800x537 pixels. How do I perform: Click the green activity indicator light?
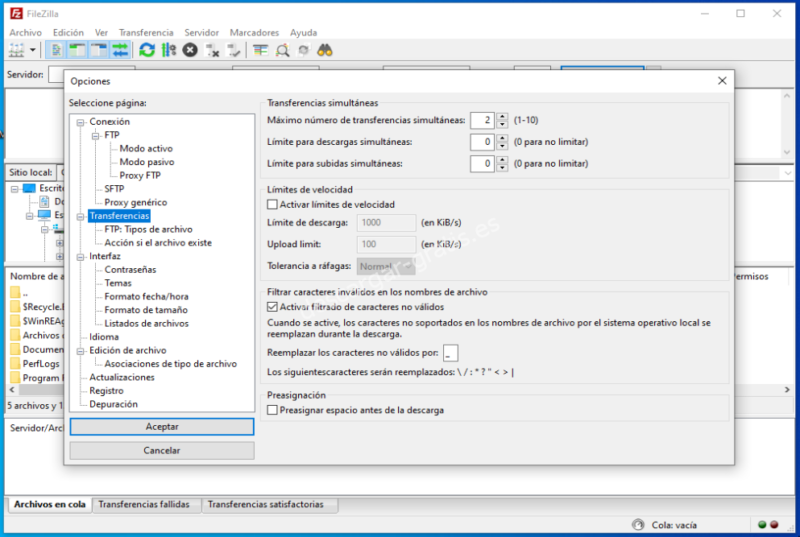(x=762, y=524)
